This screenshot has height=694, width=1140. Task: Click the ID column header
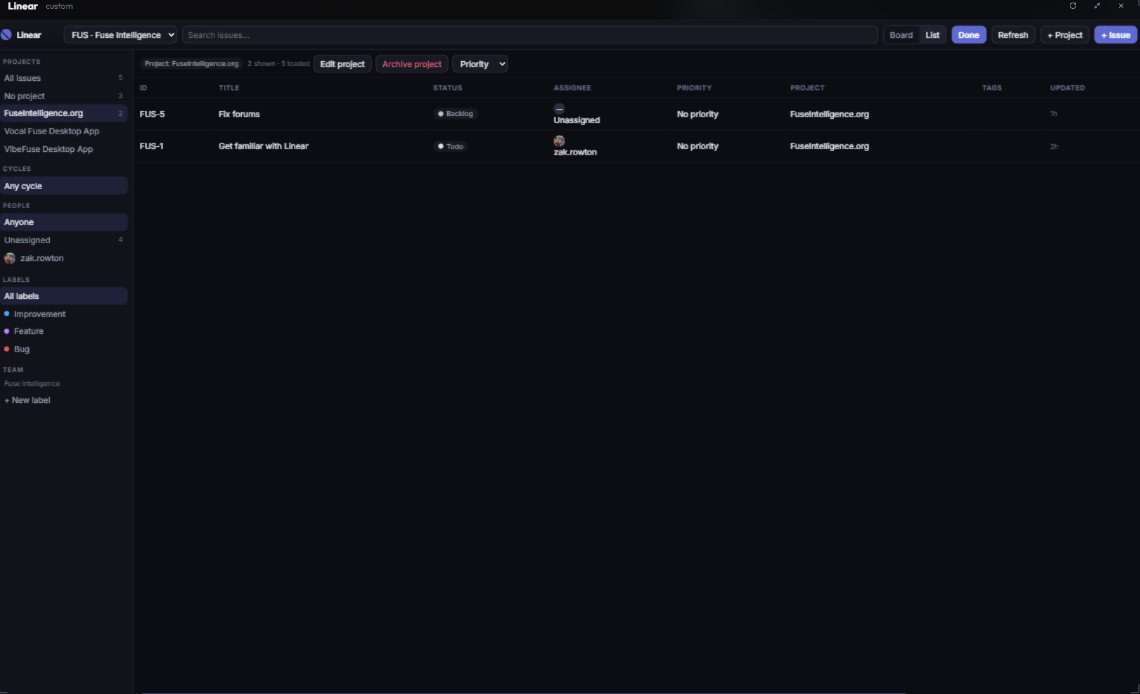coord(143,88)
